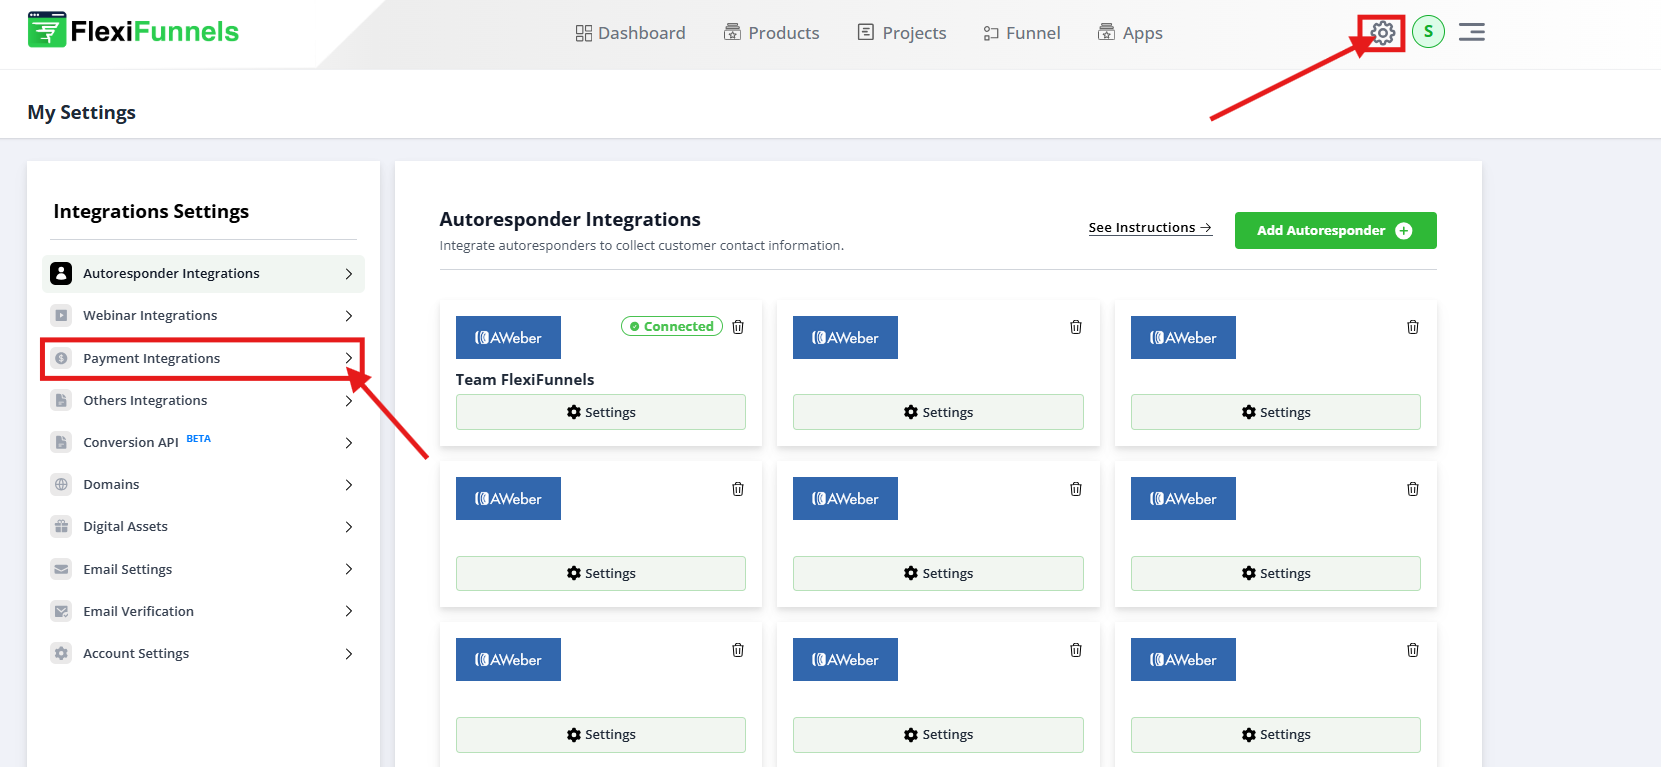The width and height of the screenshot is (1661, 767).
Task: Expand the Email Settings chevron
Action: tap(349, 569)
